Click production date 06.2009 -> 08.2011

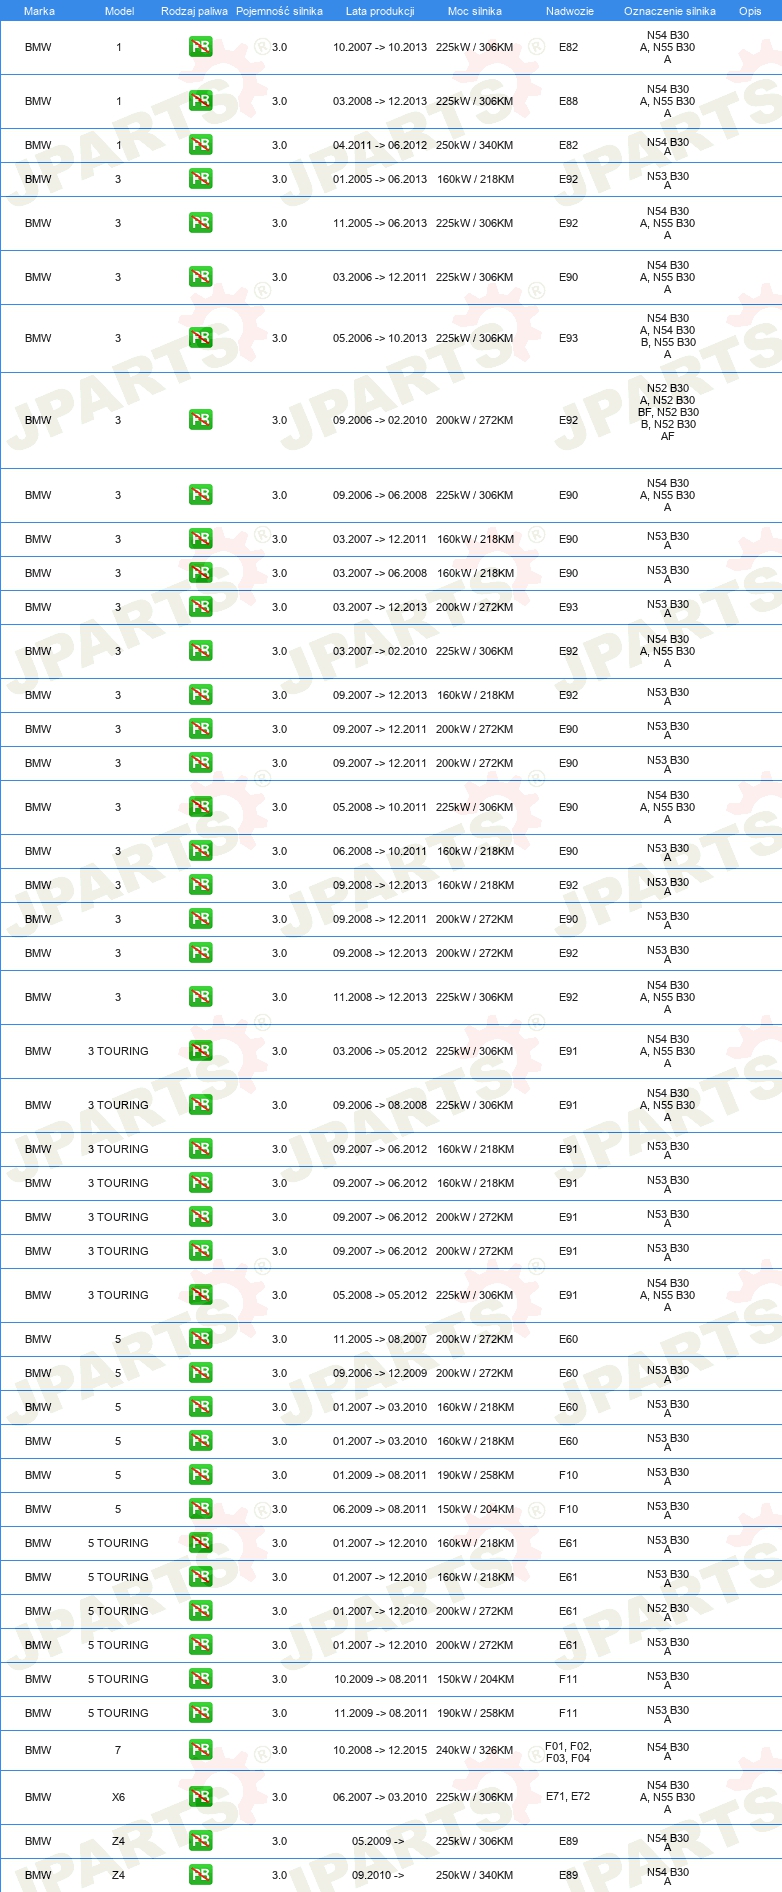click(380, 1509)
